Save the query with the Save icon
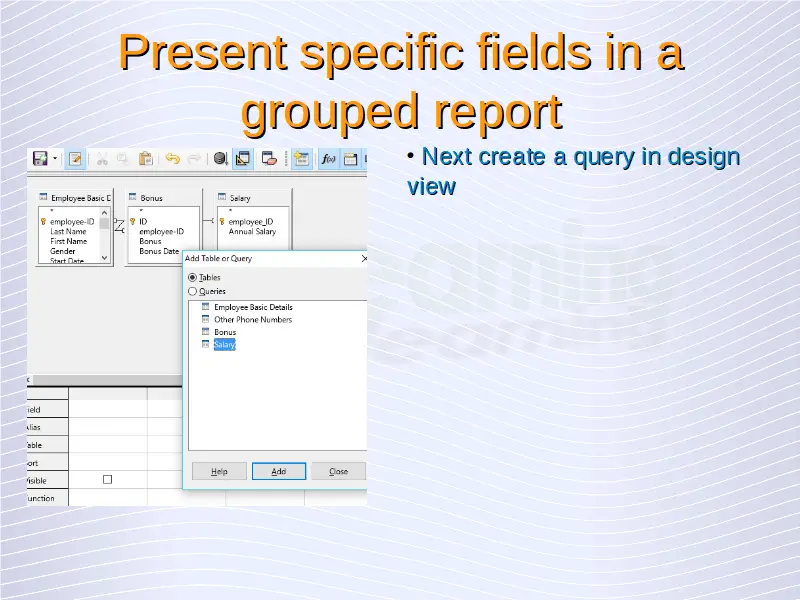800x600 pixels. pyautogui.click(x=40, y=159)
